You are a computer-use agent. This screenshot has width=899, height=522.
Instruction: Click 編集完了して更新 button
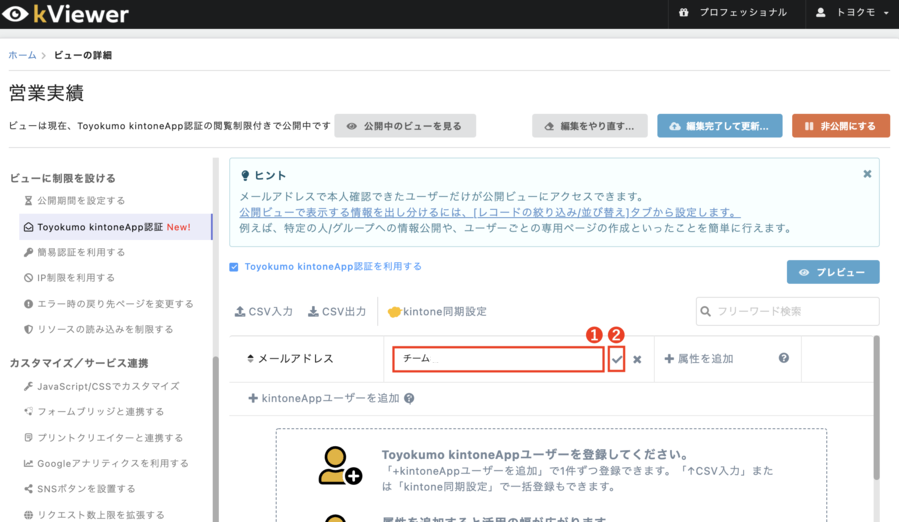[x=720, y=126]
